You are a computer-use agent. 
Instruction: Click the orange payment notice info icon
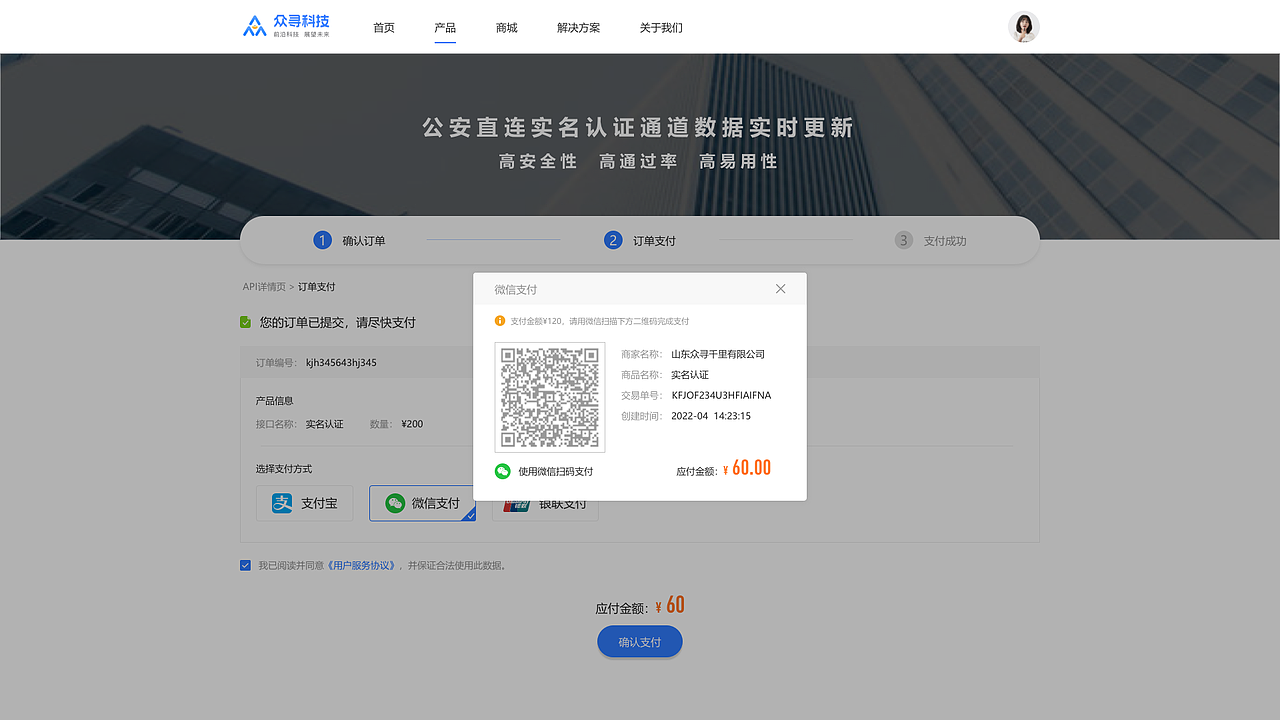pos(501,321)
